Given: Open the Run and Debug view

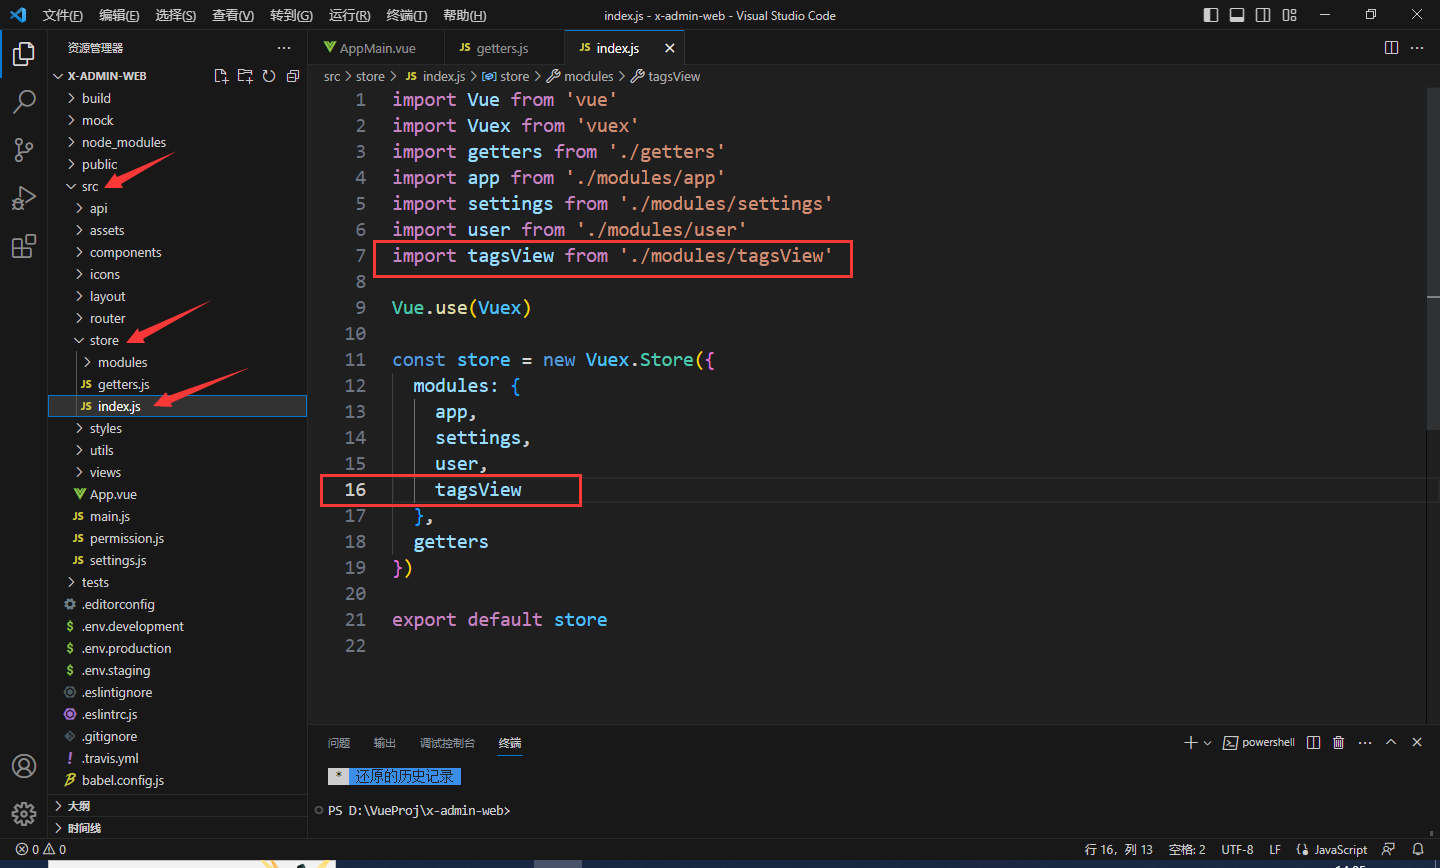Looking at the screenshot, I should pos(24,198).
